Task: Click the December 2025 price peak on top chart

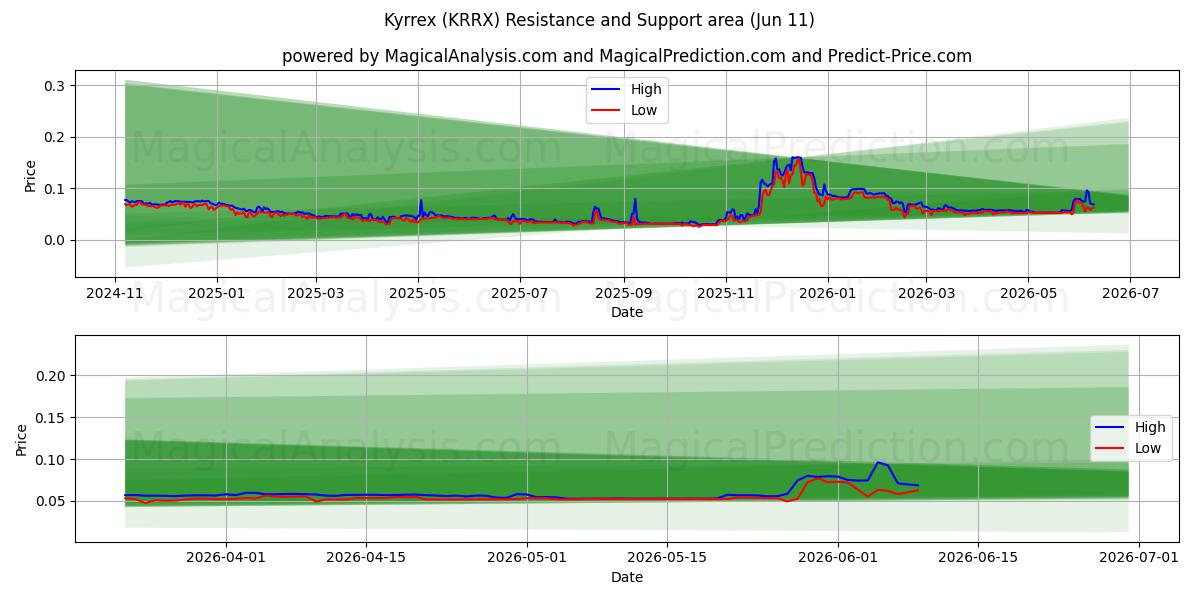Action: (796, 158)
